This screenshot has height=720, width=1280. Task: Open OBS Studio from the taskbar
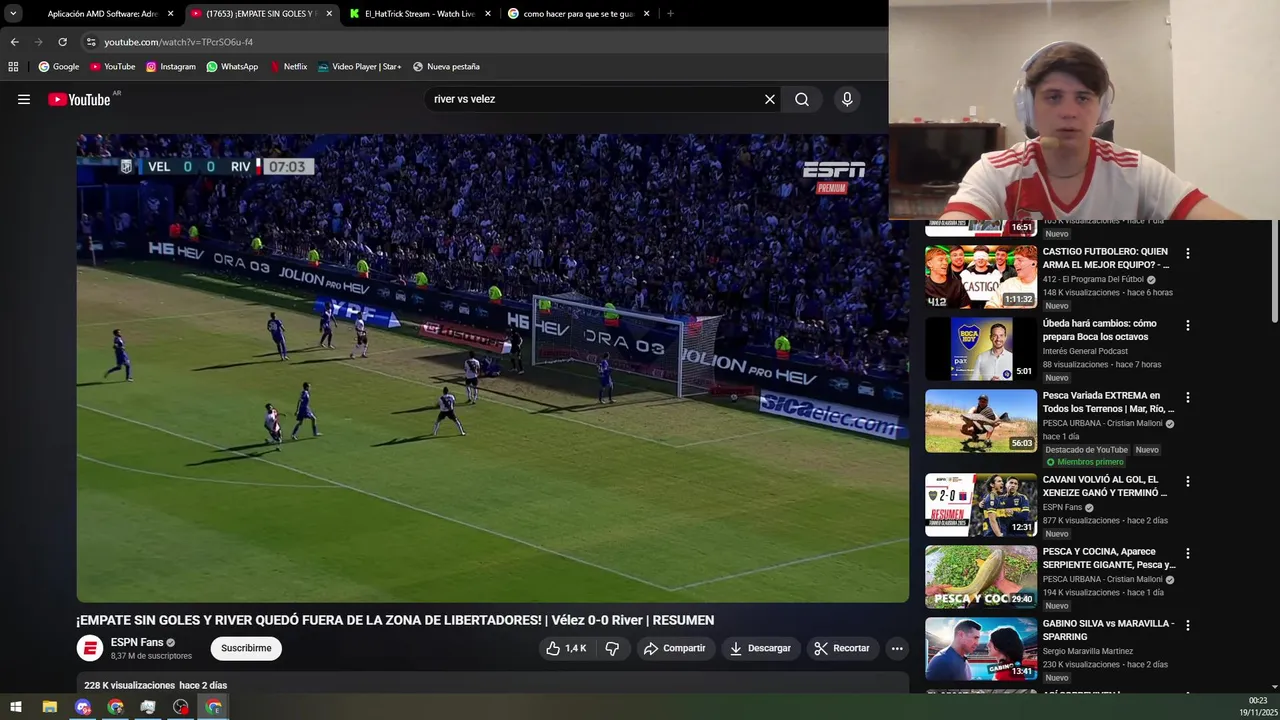point(180,707)
